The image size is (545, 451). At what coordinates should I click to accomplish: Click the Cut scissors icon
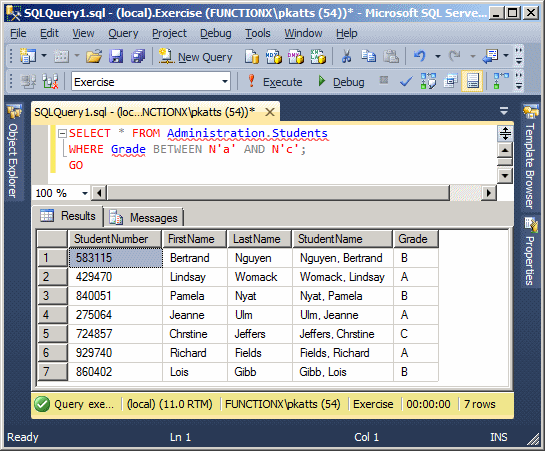(346, 56)
